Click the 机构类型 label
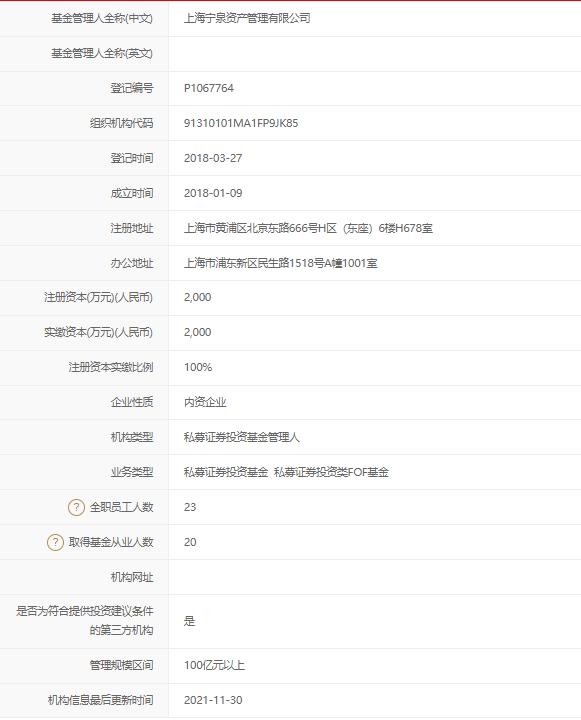The width and height of the screenshot is (581, 720). tap(131, 437)
